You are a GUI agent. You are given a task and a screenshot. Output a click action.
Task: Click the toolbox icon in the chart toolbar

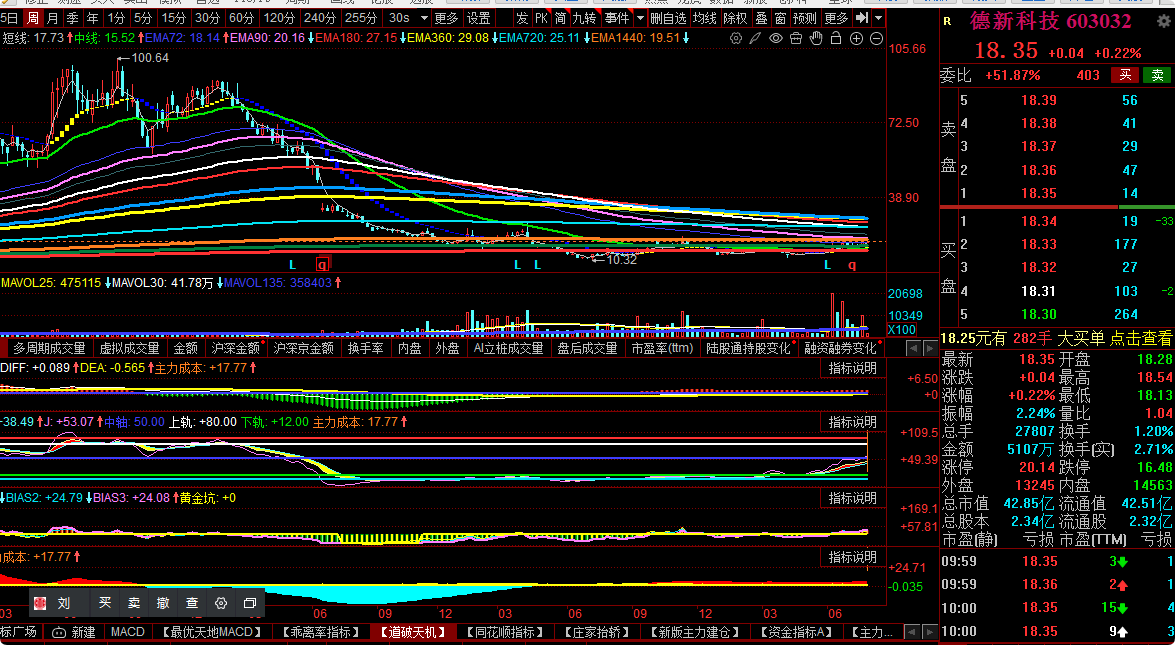[797, 37]
